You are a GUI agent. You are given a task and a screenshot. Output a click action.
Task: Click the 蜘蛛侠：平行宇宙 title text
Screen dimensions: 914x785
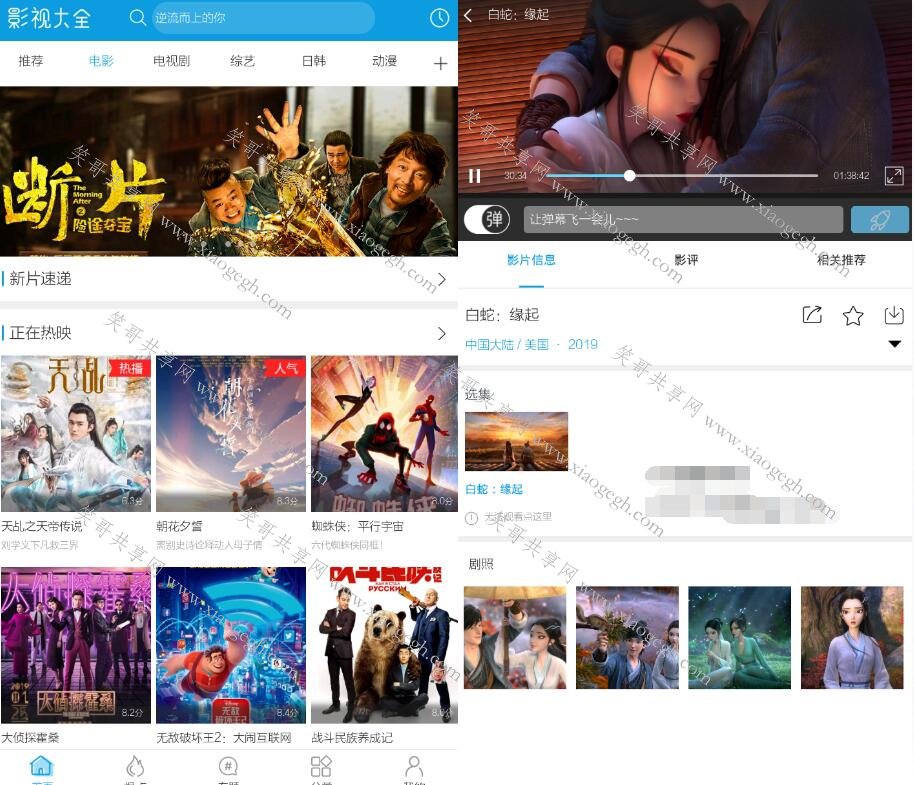click(357, 527)
